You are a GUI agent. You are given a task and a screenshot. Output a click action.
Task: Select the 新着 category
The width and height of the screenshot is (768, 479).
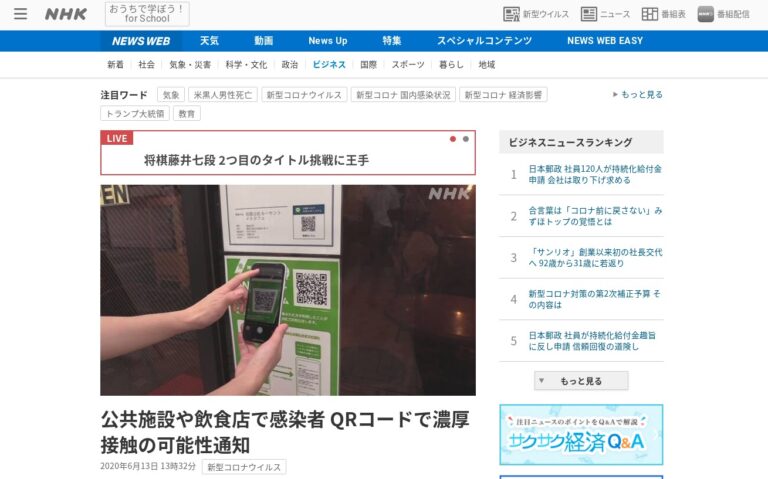116,65
